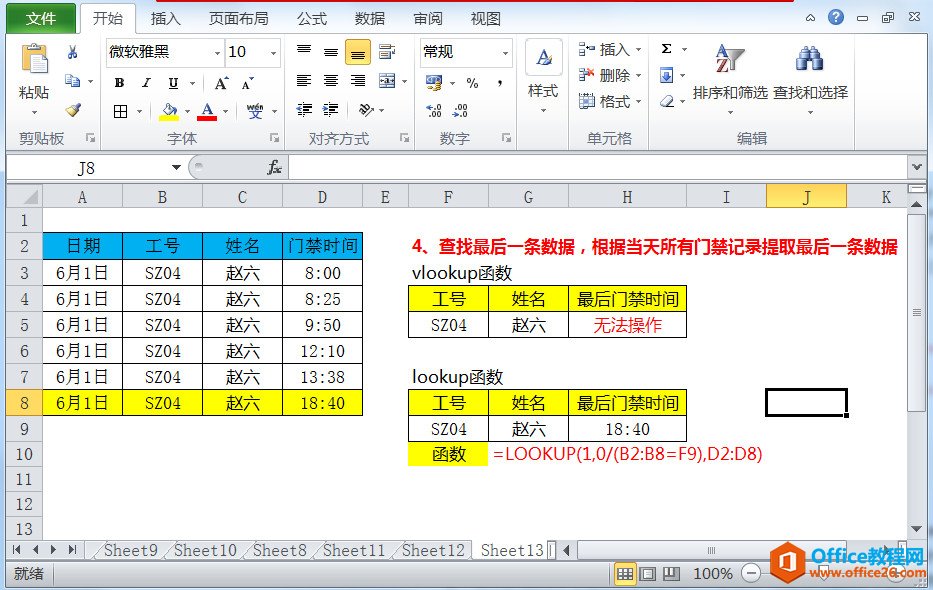The image size is (933, 590).
Task: Open the 文件 file tab
Action: pyautogui.click(x=41, y=18)
